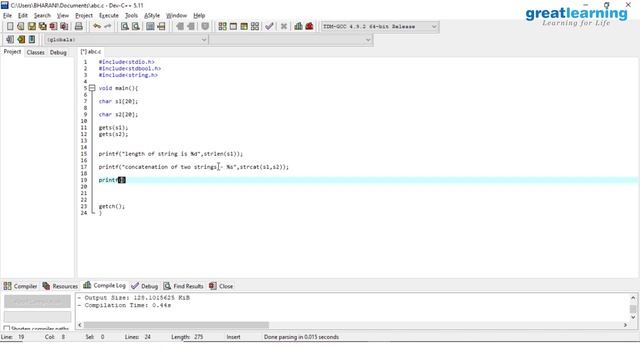
Task: Click the Save All toolbar icon
Action: pos(42,27)
